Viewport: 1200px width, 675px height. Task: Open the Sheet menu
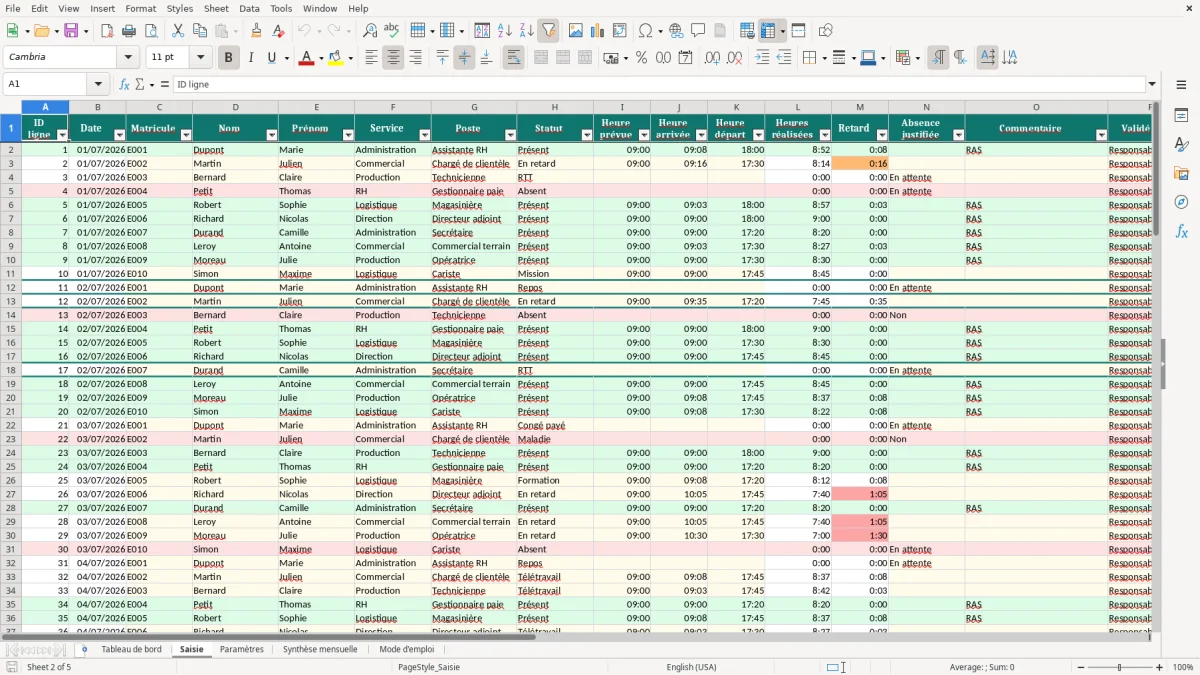pos(216,8)
